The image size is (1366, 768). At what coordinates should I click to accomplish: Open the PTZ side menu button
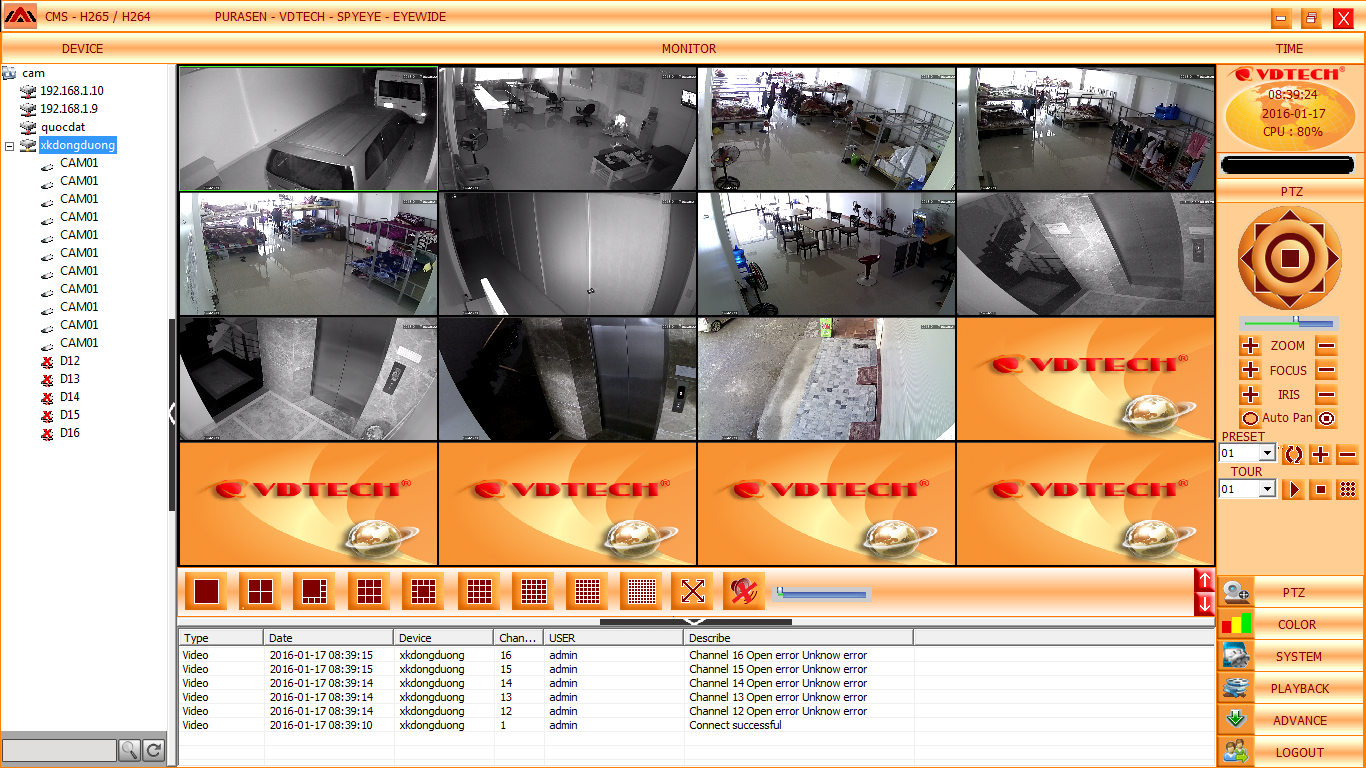point(1291,592)
